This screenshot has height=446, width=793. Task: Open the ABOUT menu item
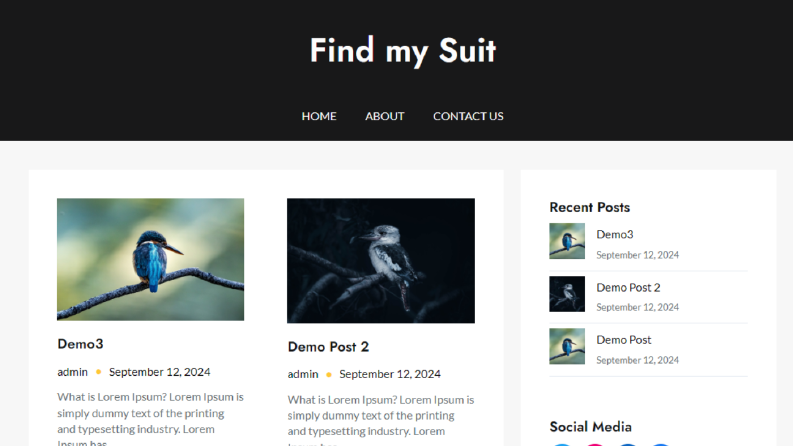(x=384, y=116)
